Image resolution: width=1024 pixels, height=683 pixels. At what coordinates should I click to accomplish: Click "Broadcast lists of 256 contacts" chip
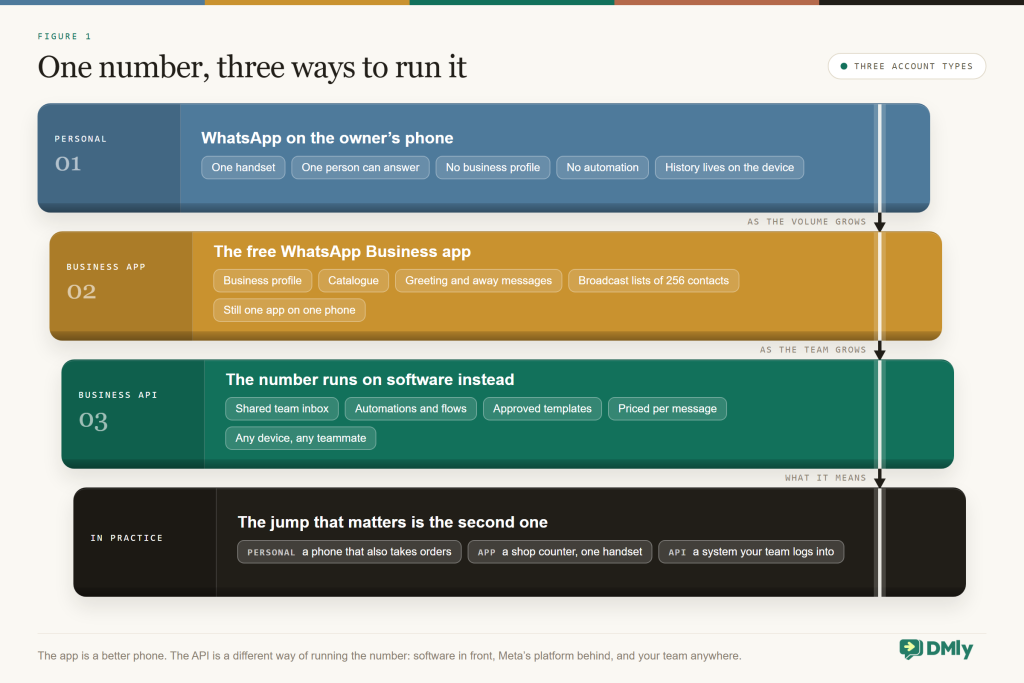tap(653, 281)
